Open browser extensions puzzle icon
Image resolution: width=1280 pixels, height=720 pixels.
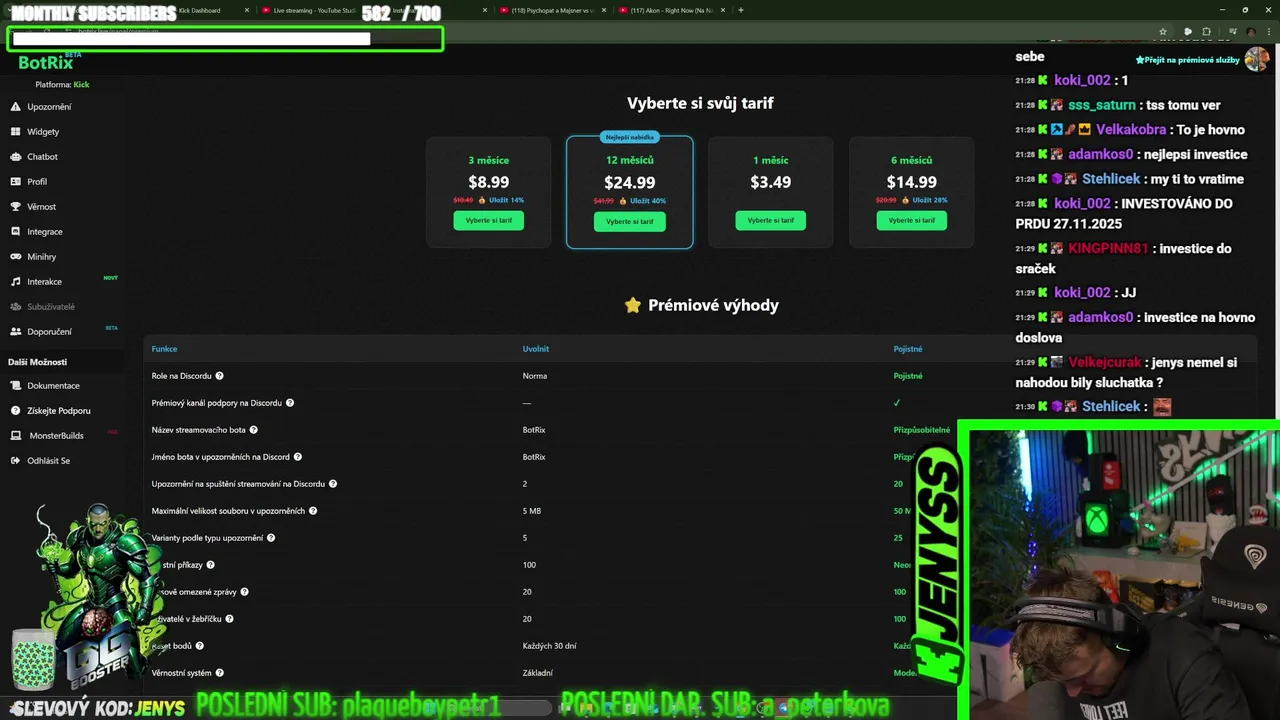pyautogui.click(x=1206, y=32)
